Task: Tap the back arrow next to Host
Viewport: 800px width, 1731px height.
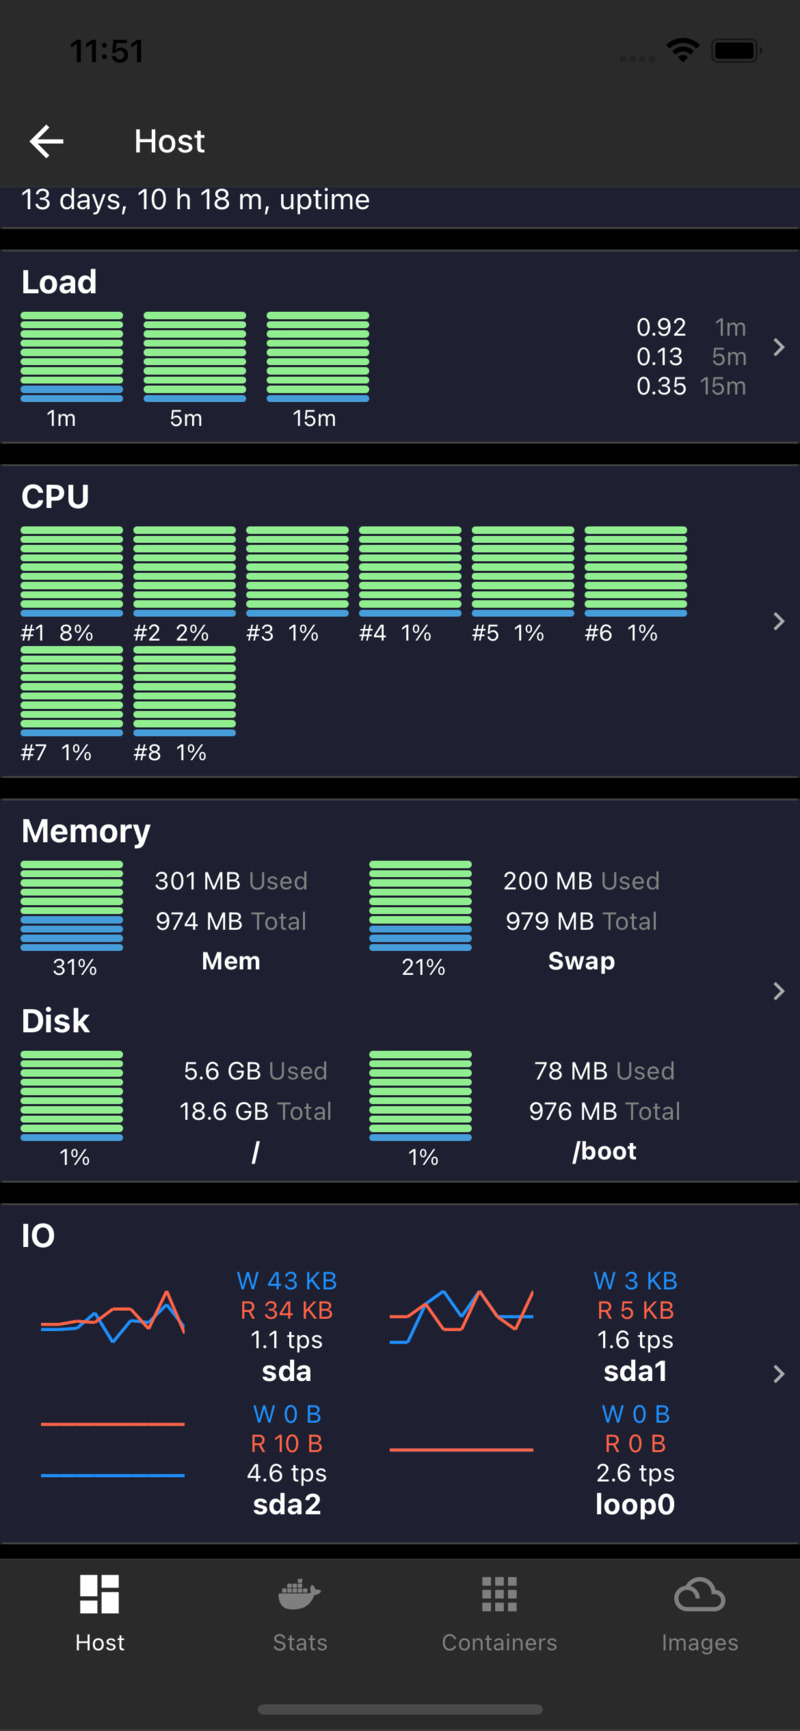Action: point(45,141)
